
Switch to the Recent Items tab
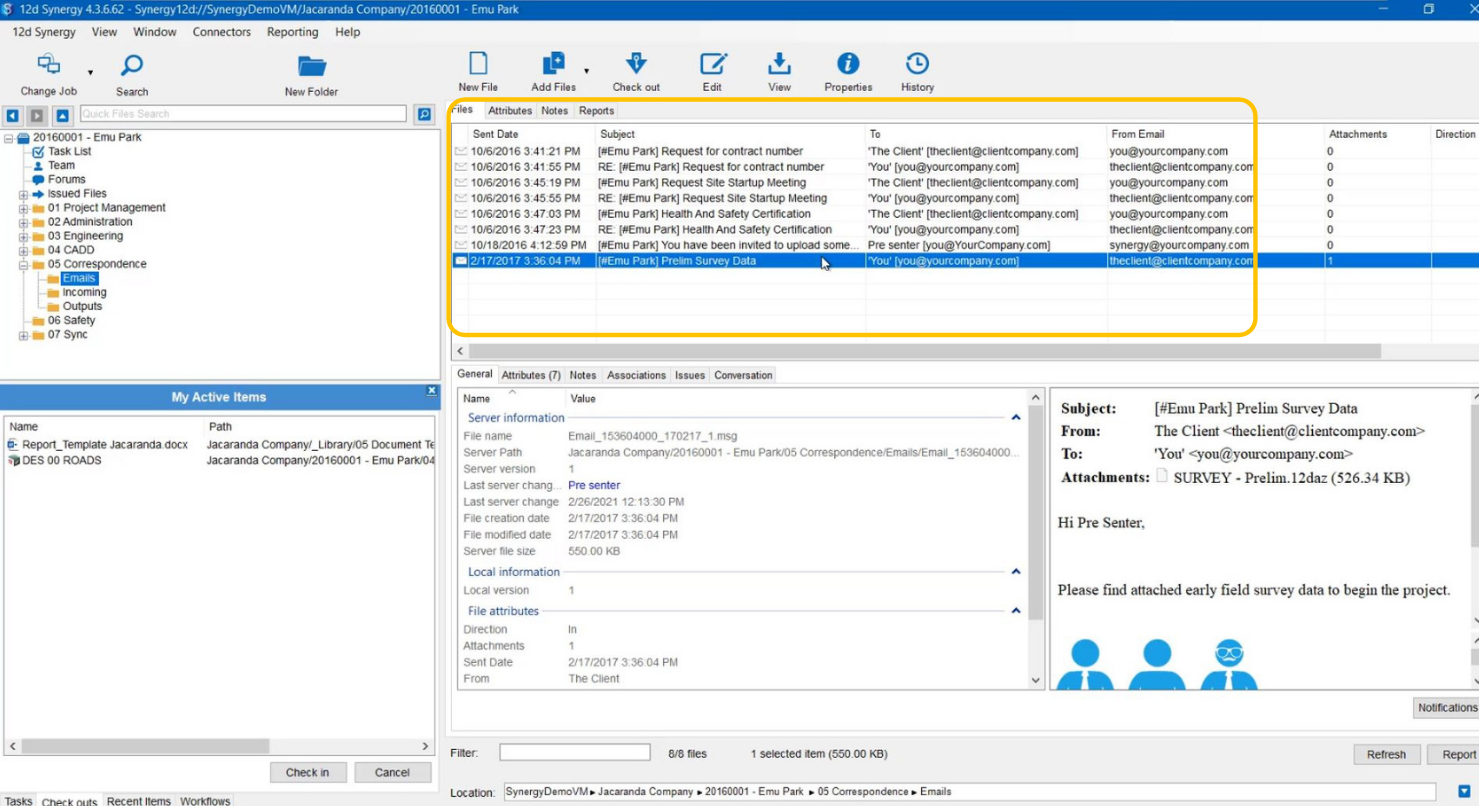tap(138, 801)
